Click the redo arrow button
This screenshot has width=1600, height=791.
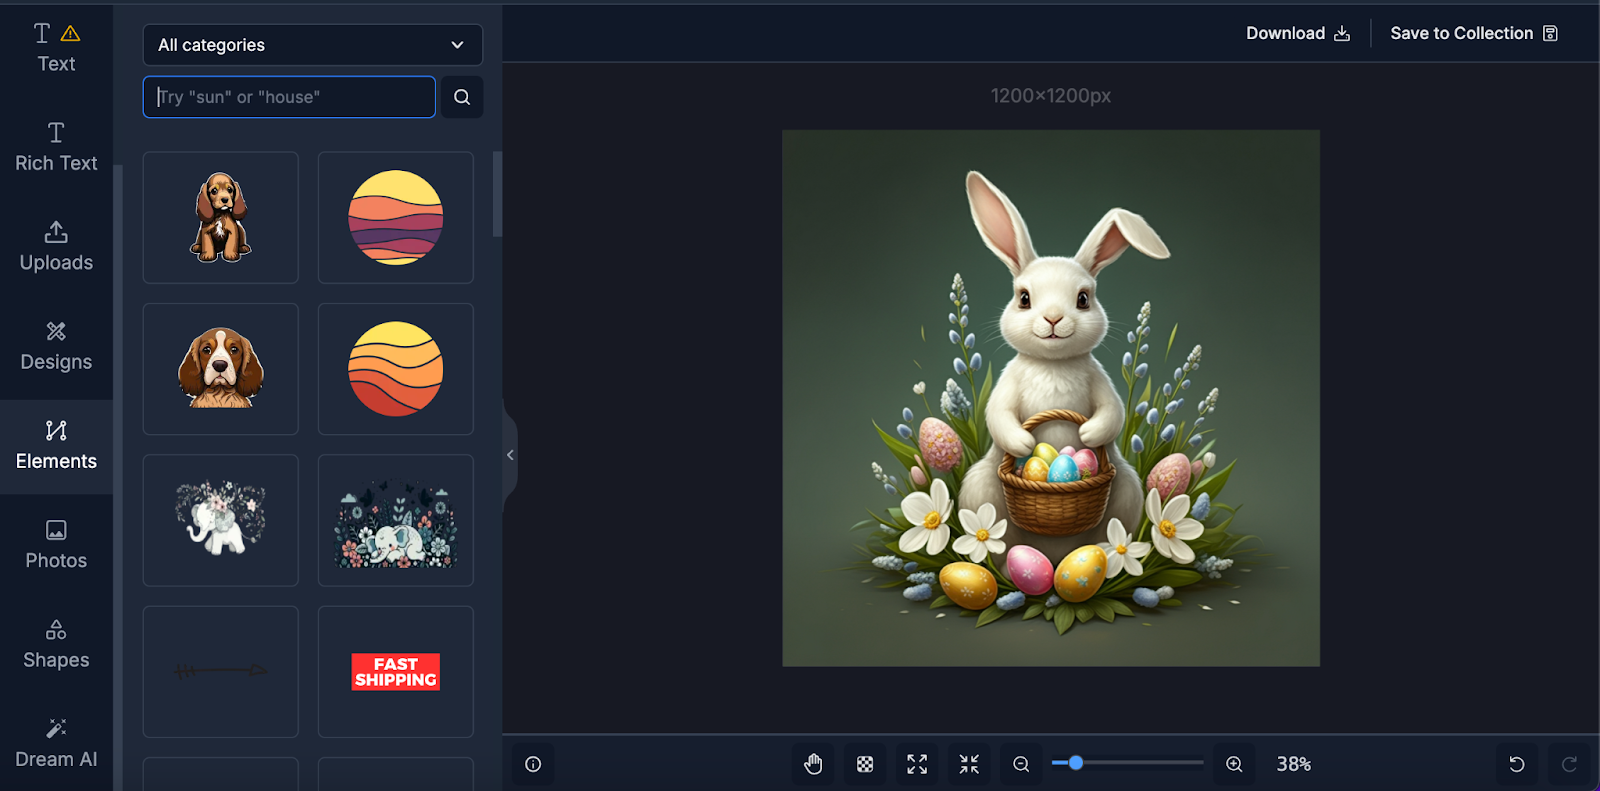[x=1569, y=764]
